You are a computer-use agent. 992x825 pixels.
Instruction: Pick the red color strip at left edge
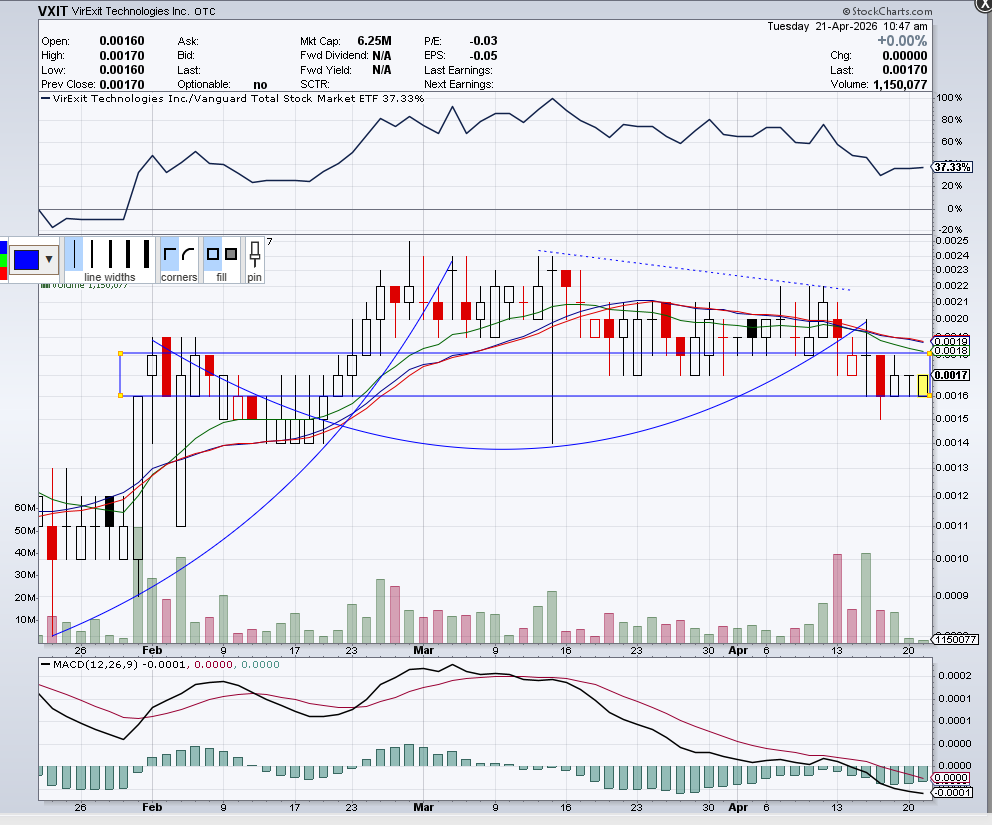click(x=3, y=273)
